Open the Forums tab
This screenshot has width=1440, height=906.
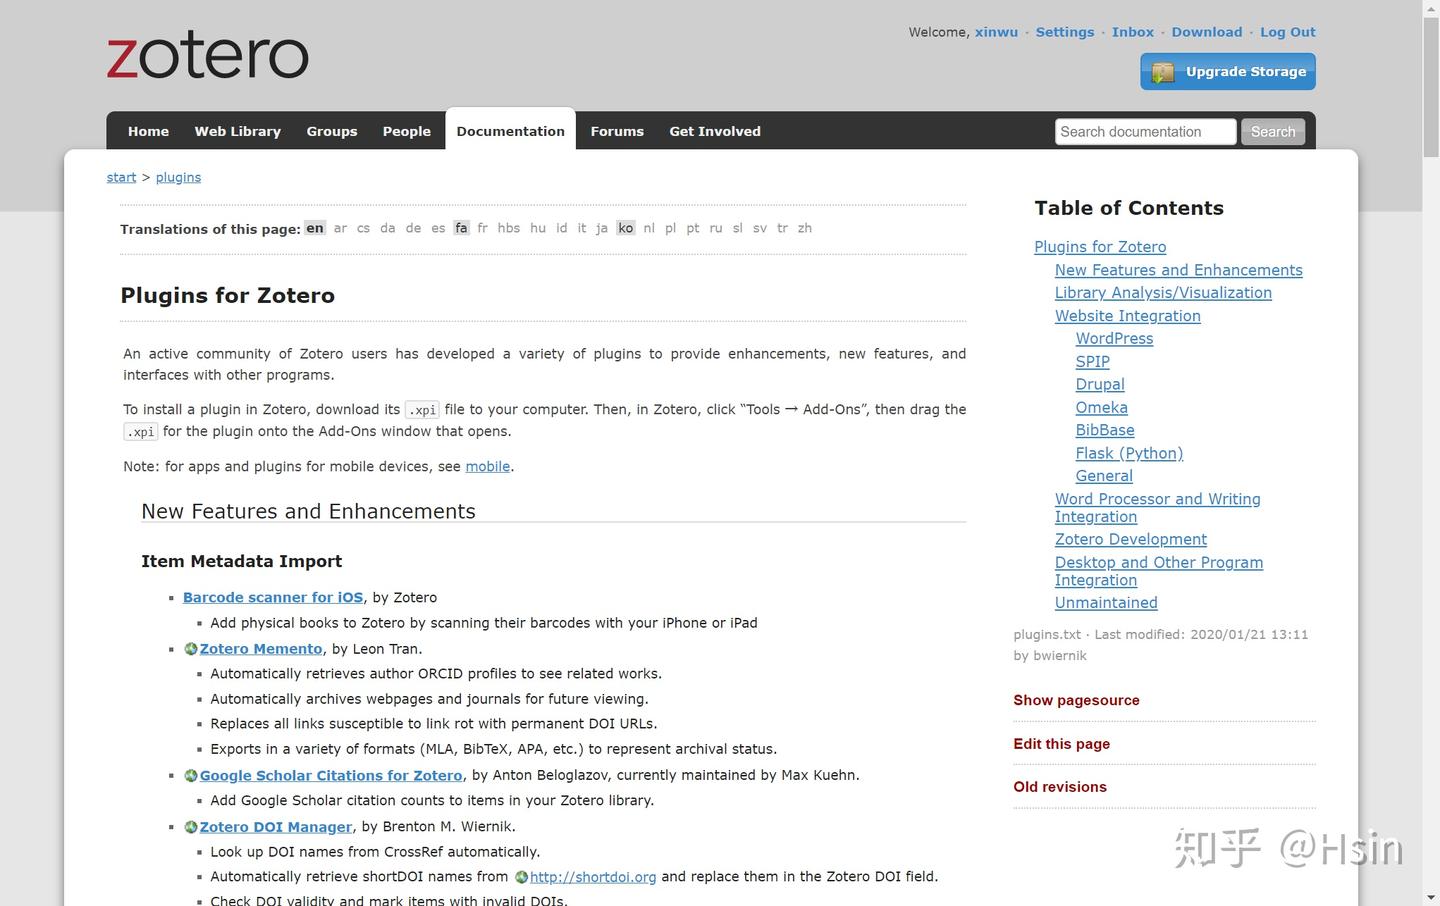click(x=617, y=131)
